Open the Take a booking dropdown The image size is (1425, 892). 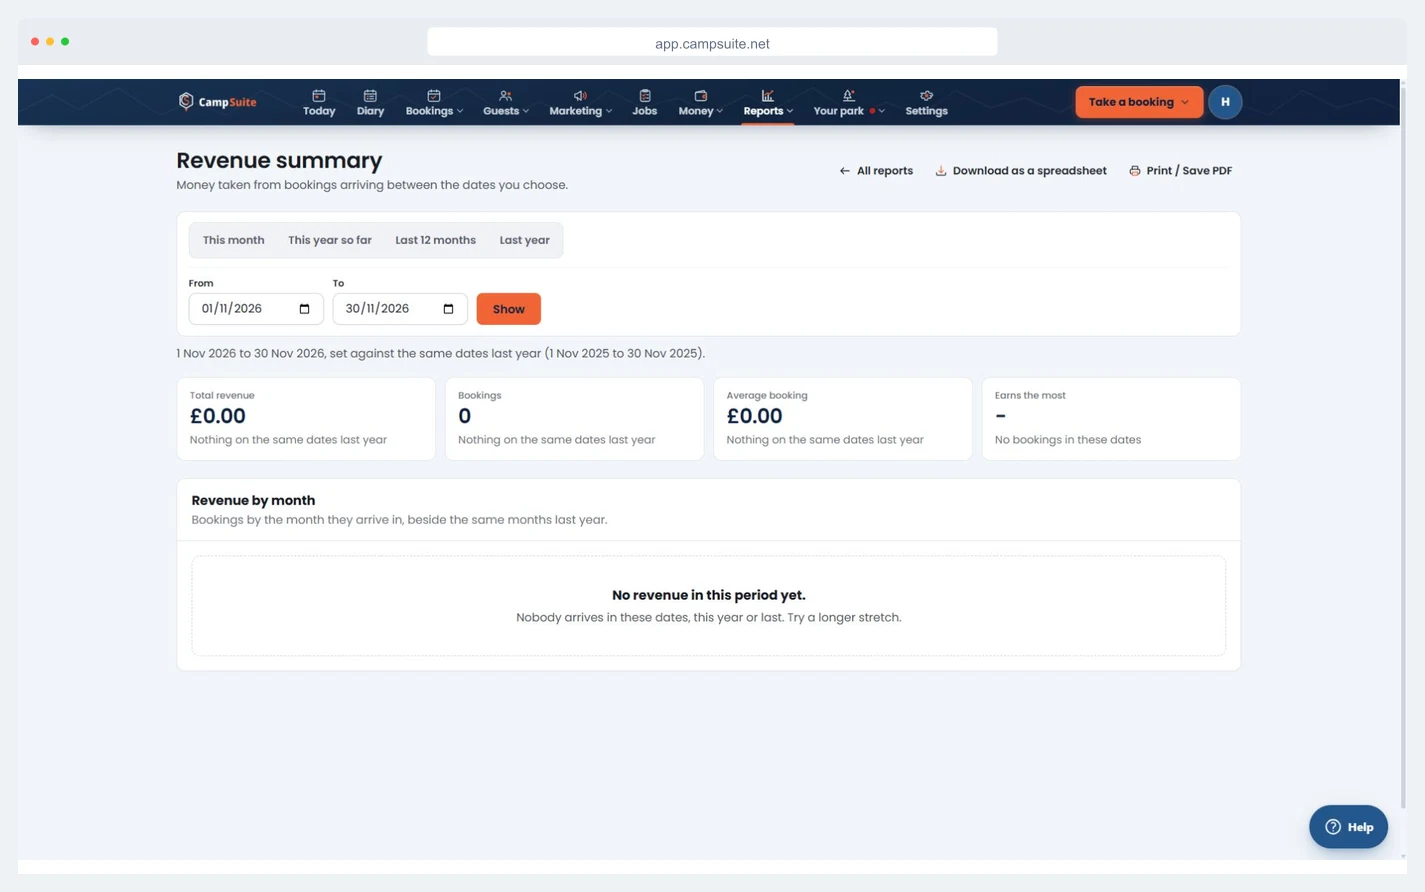click(x=1139, y=102)
